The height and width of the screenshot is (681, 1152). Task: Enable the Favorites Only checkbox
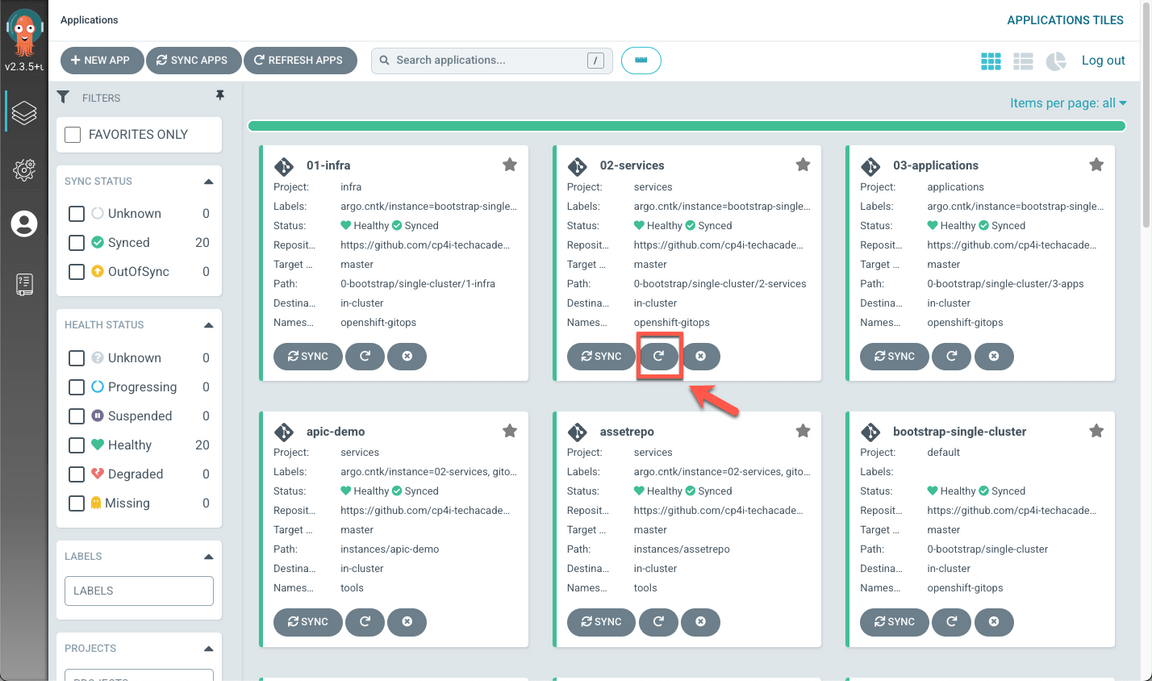[x=73, y=135]
